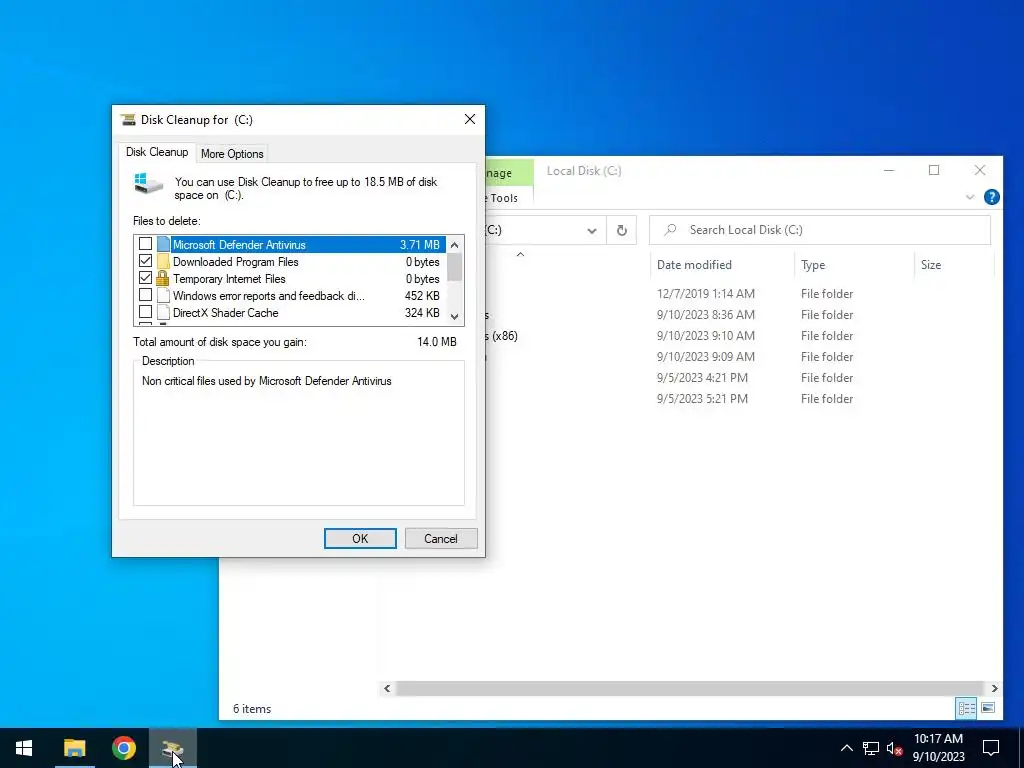Launch Google Chrome from the taskbar
The width and height of the screenshot is (1024, 768).
[123, 748]
